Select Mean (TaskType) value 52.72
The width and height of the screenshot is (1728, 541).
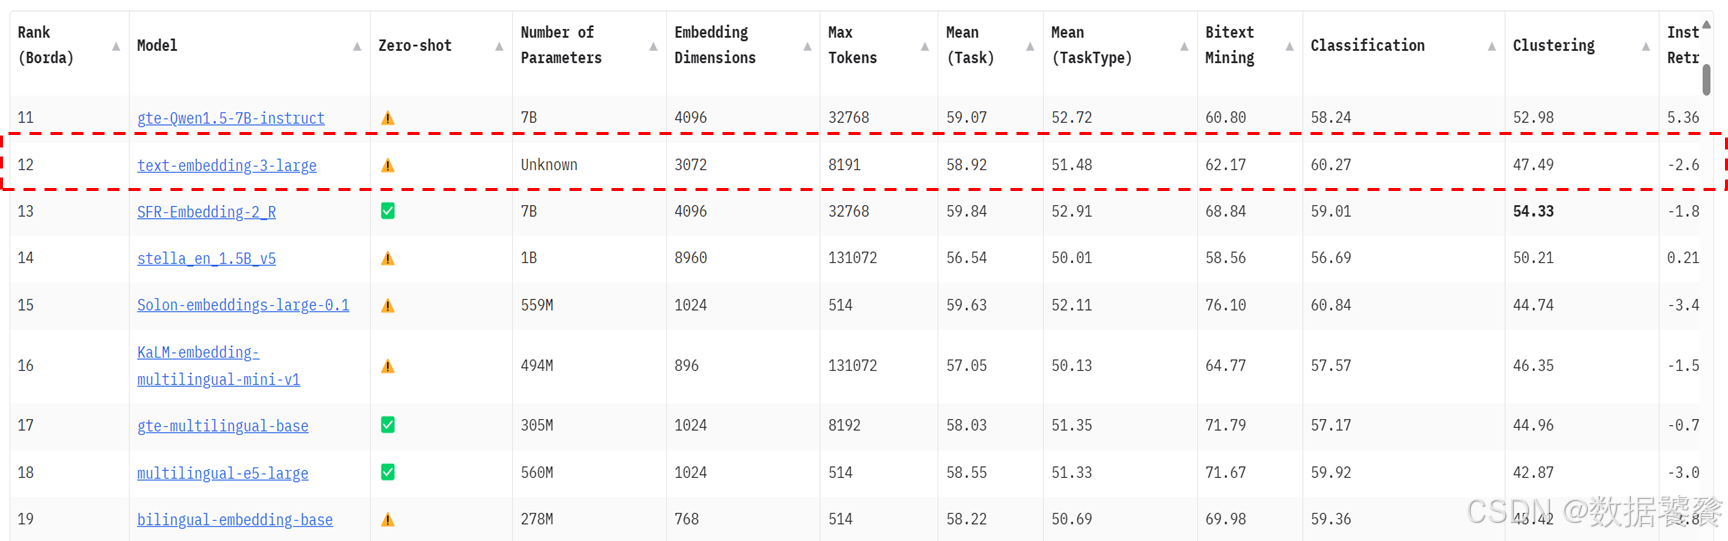pyautogui.click(x=1071, y=118)
